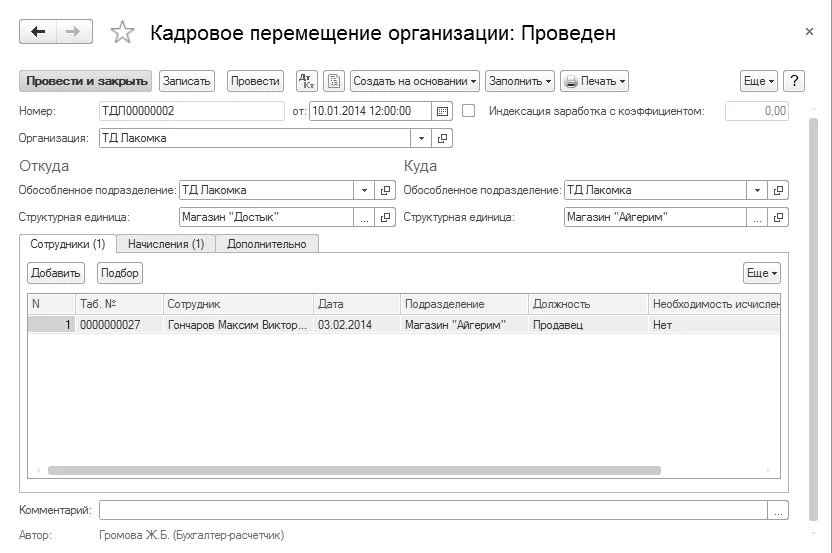The image size is (832, 553).
Task: Choose Откуда Структурная единица with ellipsis button
Action: click(364, 217)
